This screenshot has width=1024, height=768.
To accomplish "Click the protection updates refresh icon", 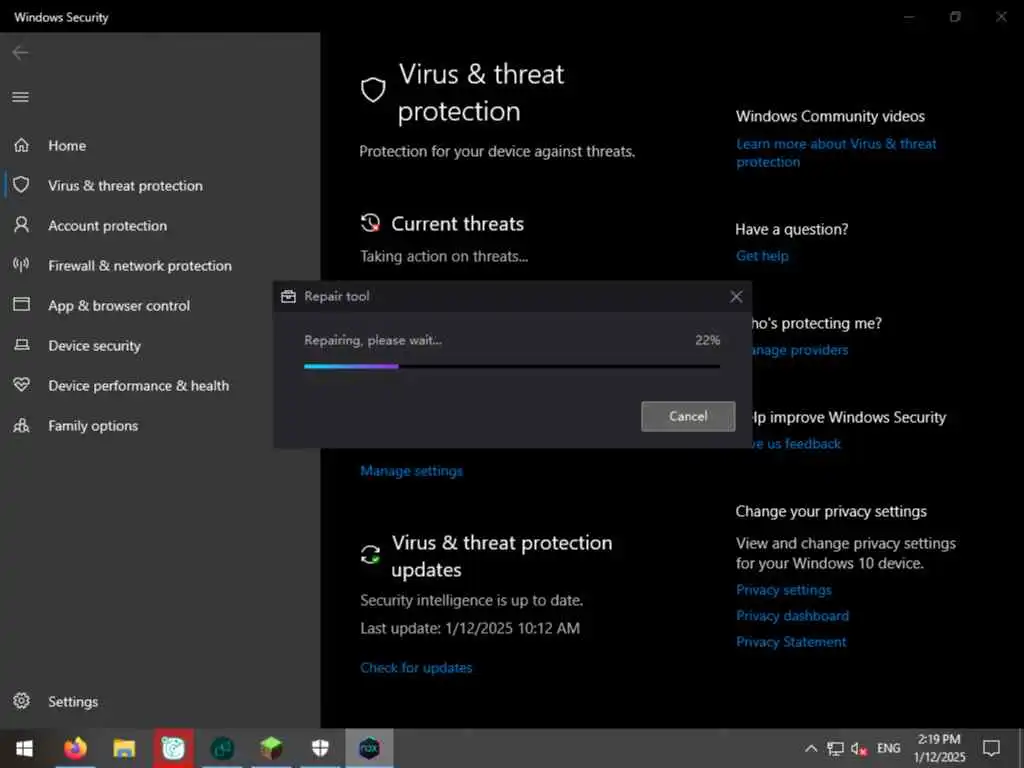I will (x=370, y=554).
